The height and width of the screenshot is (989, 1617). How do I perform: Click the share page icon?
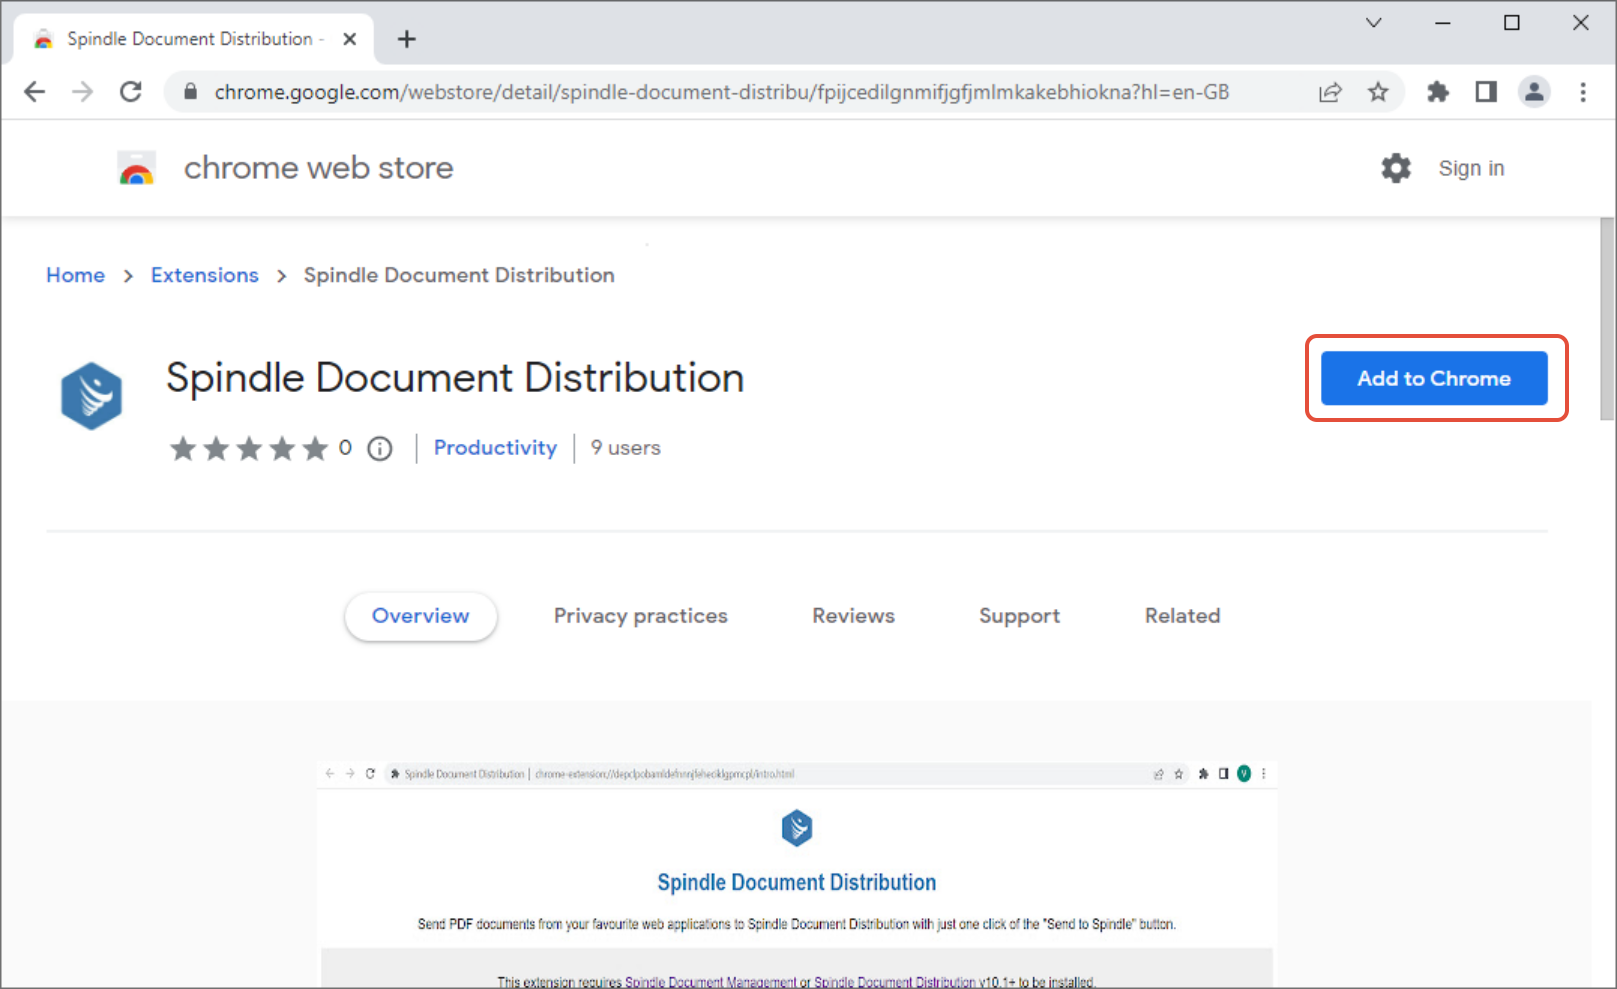click(1330, 92)
